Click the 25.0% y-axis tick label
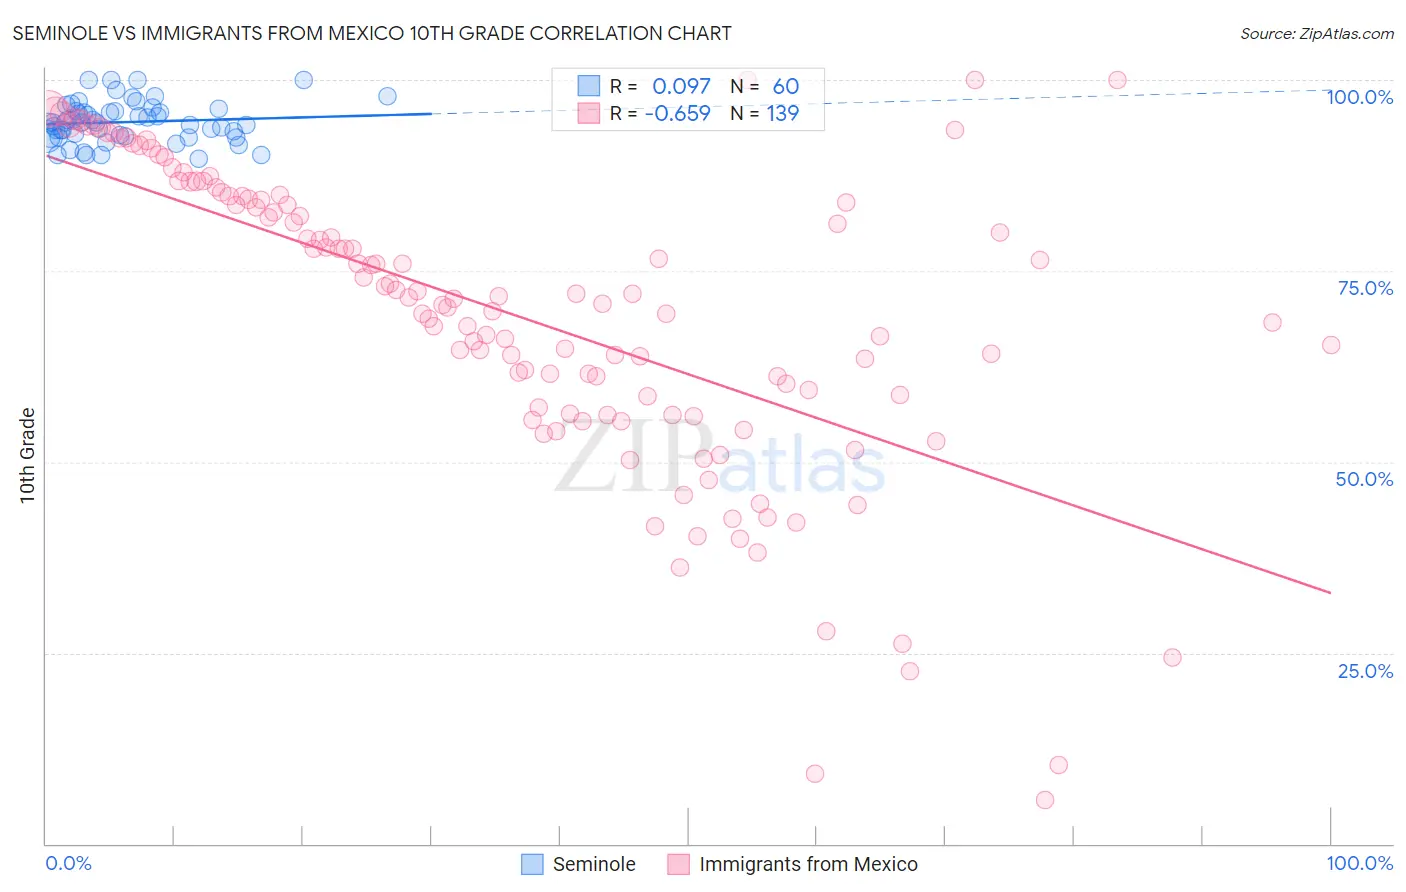Image resolution: width=1406 pixels, height=892 pixels. (1365, 671)
